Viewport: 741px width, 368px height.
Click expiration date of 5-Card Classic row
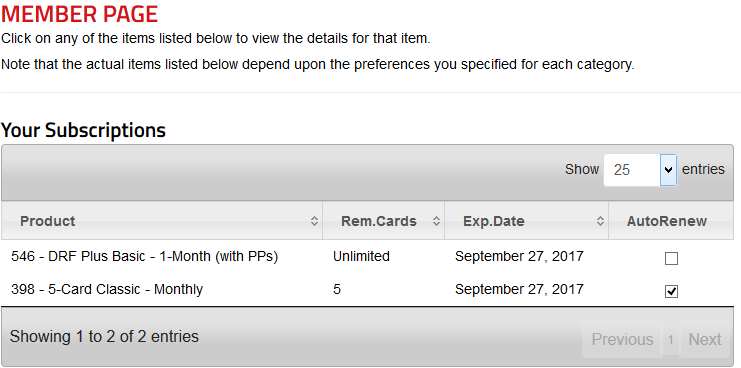tap(519, 289)
